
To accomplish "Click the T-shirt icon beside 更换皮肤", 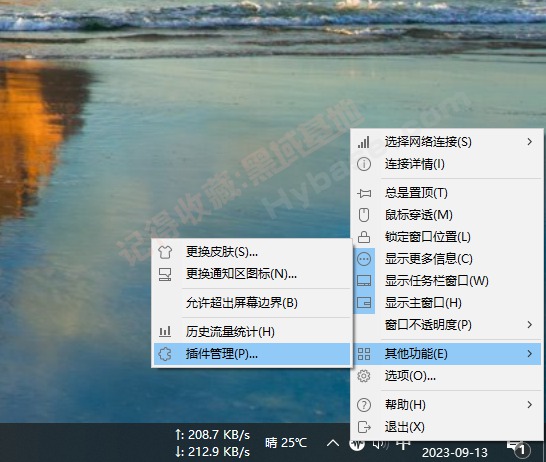I will tap(165, 252).
